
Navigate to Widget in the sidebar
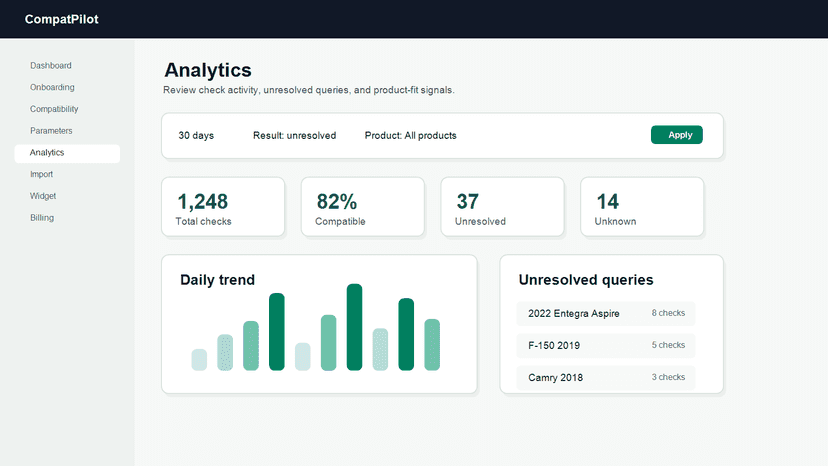click(x=43, y=196)
